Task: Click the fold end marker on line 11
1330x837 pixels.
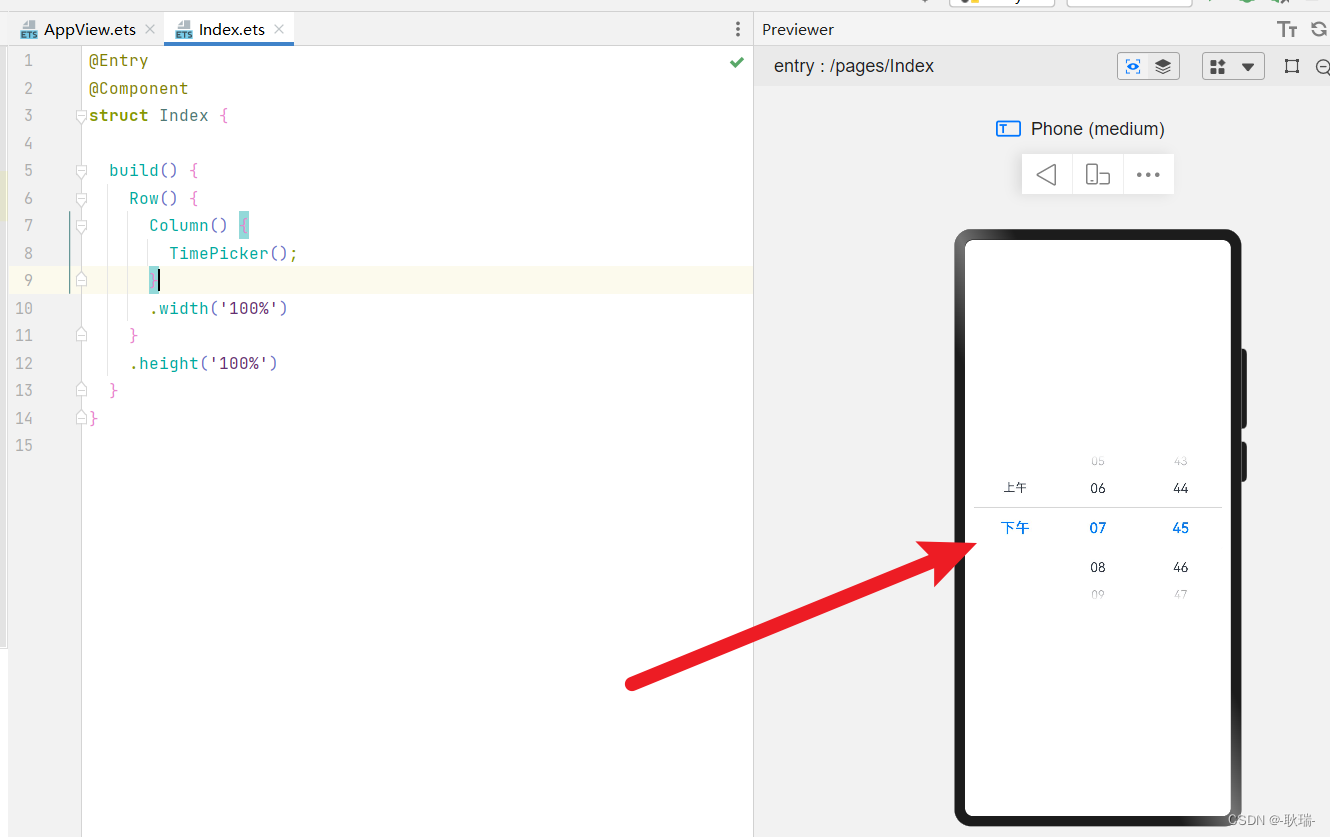Action: point(82,335)
